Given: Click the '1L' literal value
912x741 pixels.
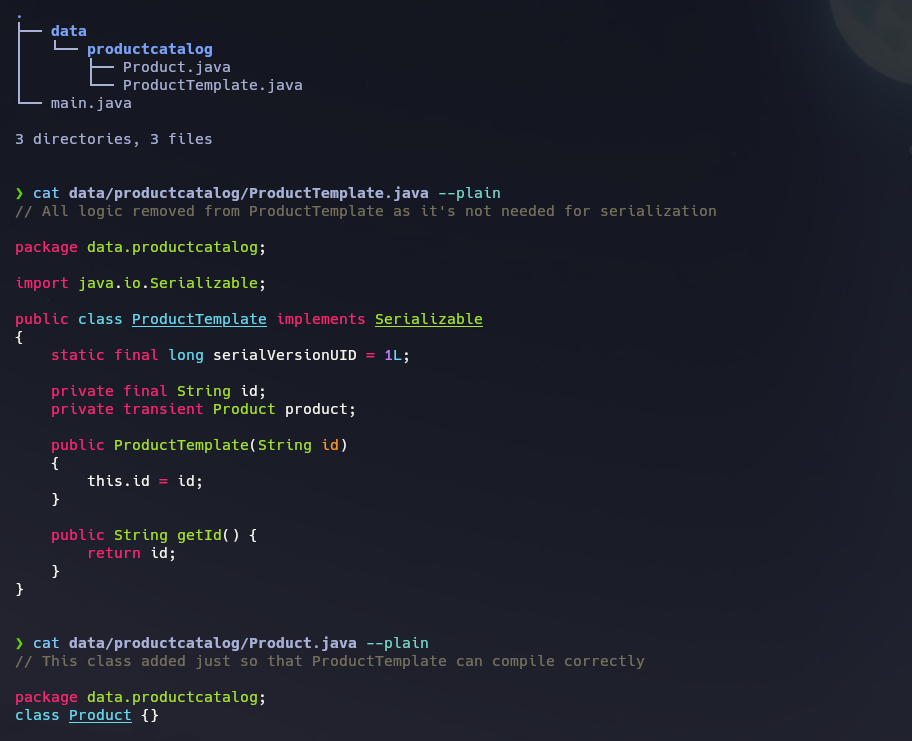Looking at the screenshot, I should [393, 355].
